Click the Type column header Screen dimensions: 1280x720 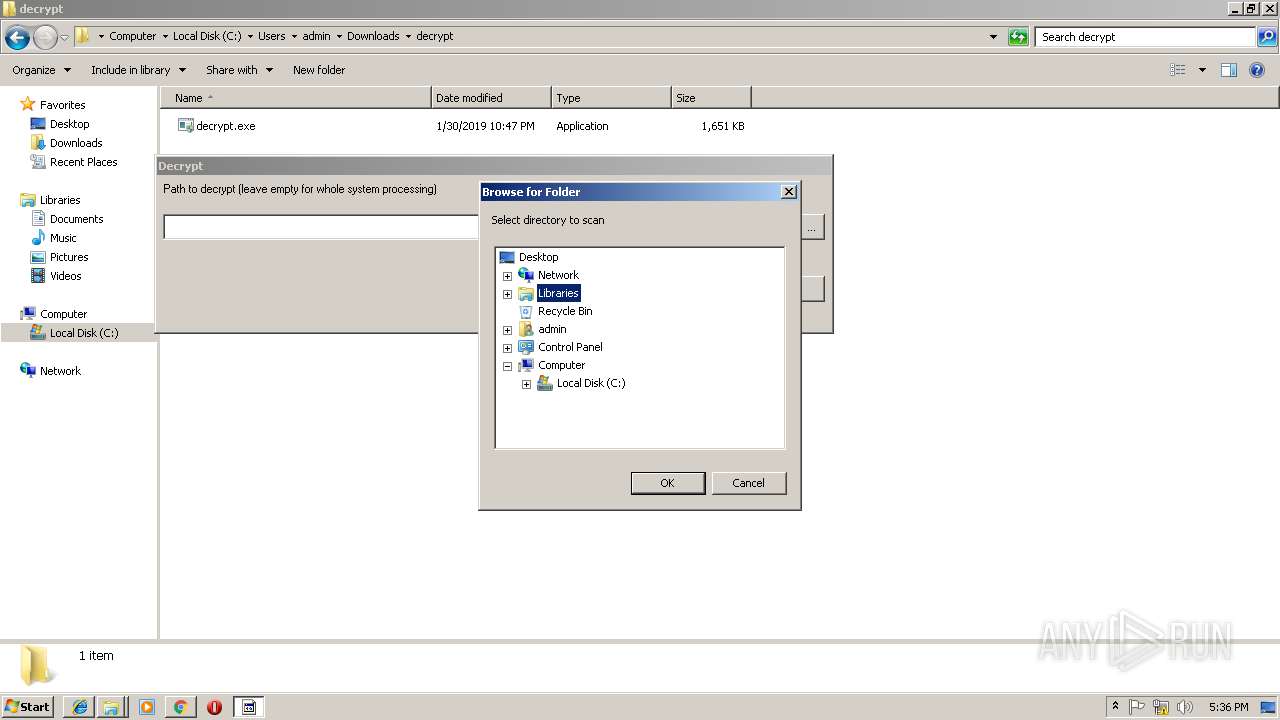[x=611, y=98]
